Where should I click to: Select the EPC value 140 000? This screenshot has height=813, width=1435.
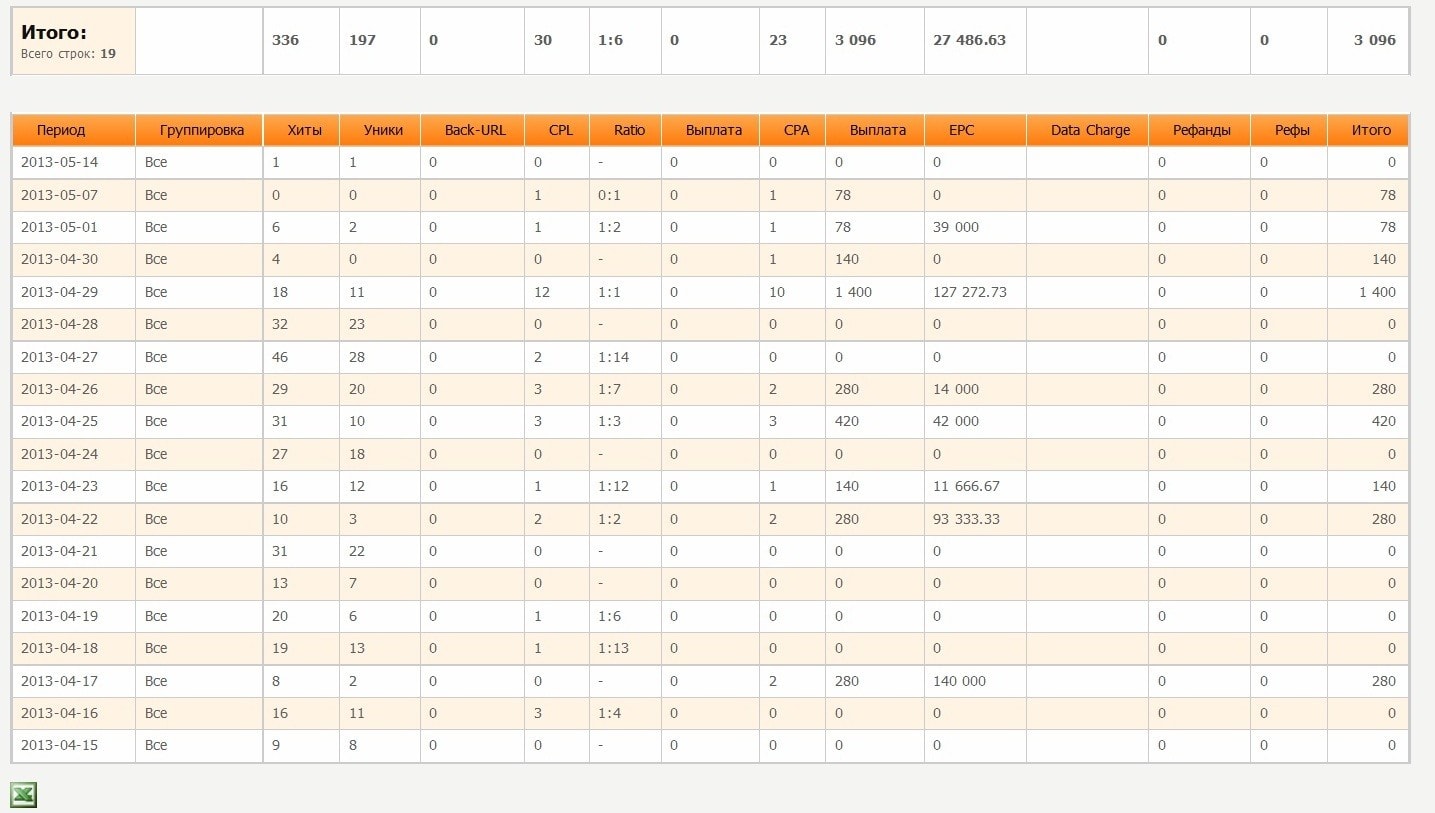click(959, 681)
